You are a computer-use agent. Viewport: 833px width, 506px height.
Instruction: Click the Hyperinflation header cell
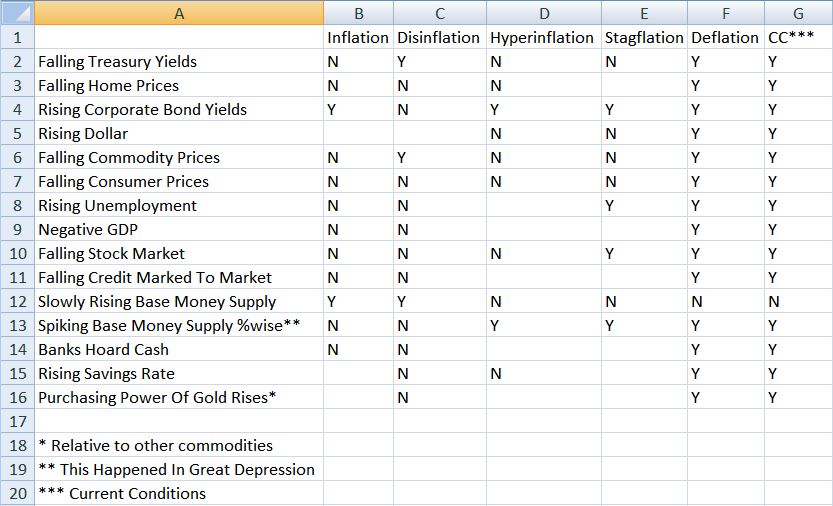point(544,37)
